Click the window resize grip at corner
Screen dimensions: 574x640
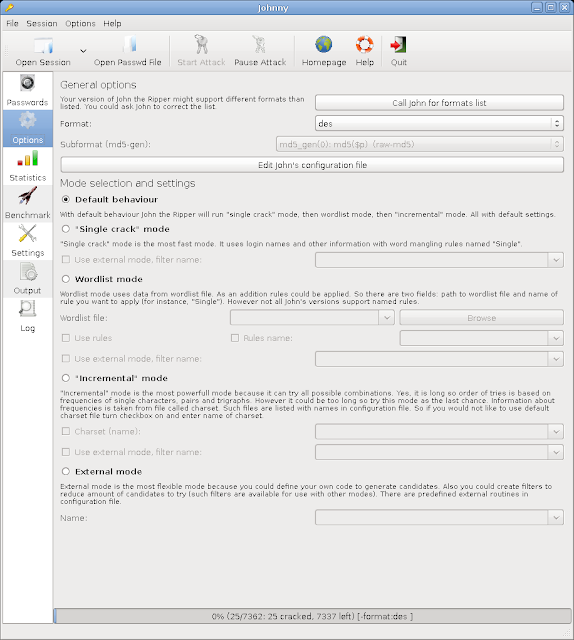click(567, 633)
